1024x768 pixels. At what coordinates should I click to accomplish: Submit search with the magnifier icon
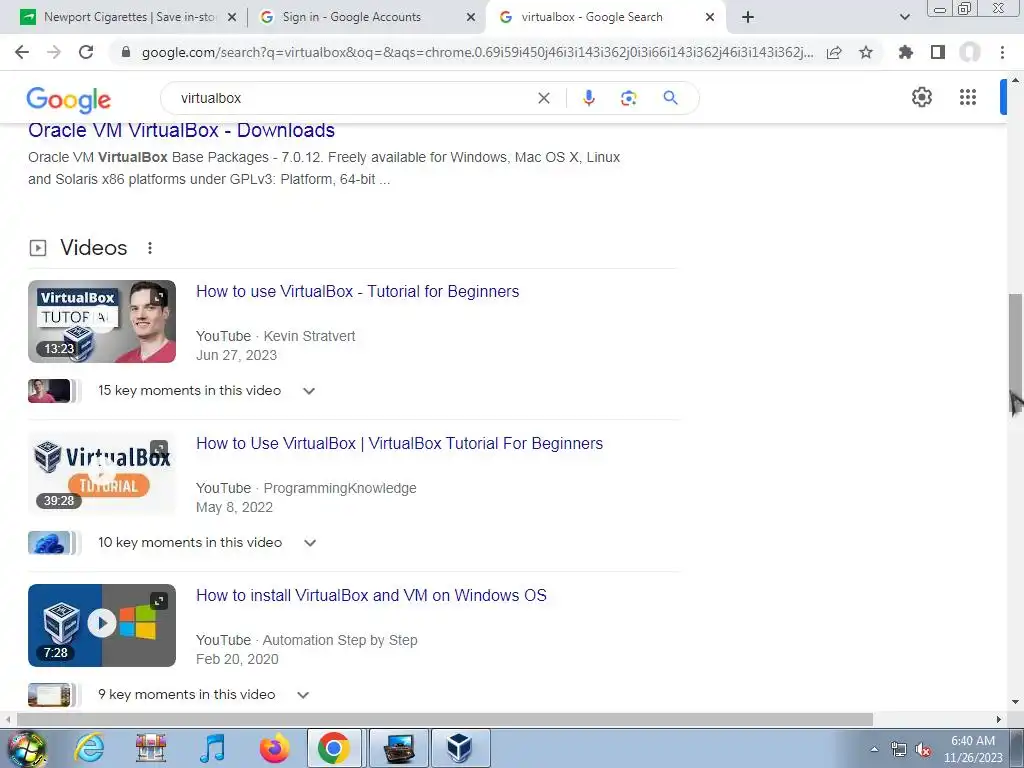click(670, 98)
